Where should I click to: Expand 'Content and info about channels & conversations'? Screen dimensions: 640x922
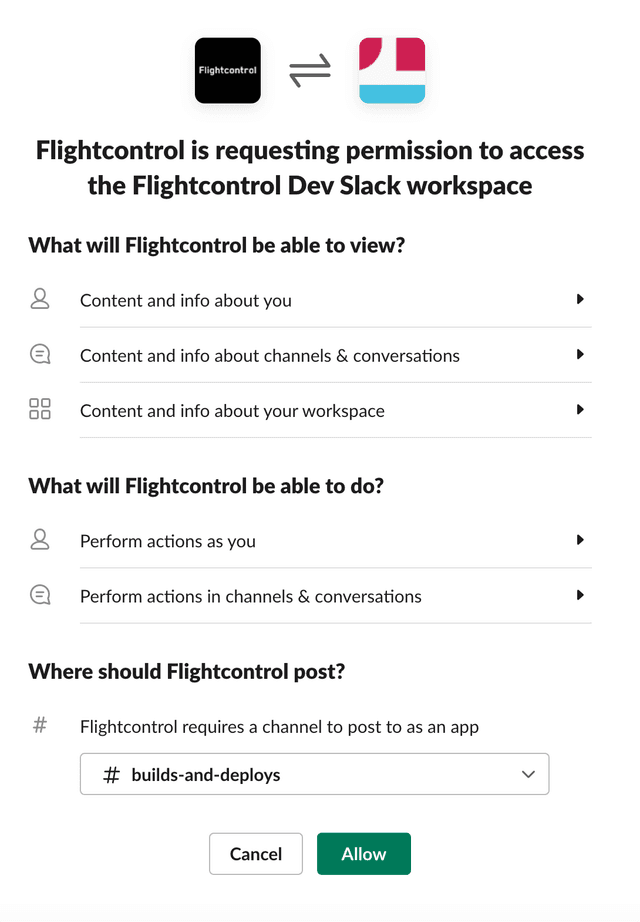coord(580,354)
